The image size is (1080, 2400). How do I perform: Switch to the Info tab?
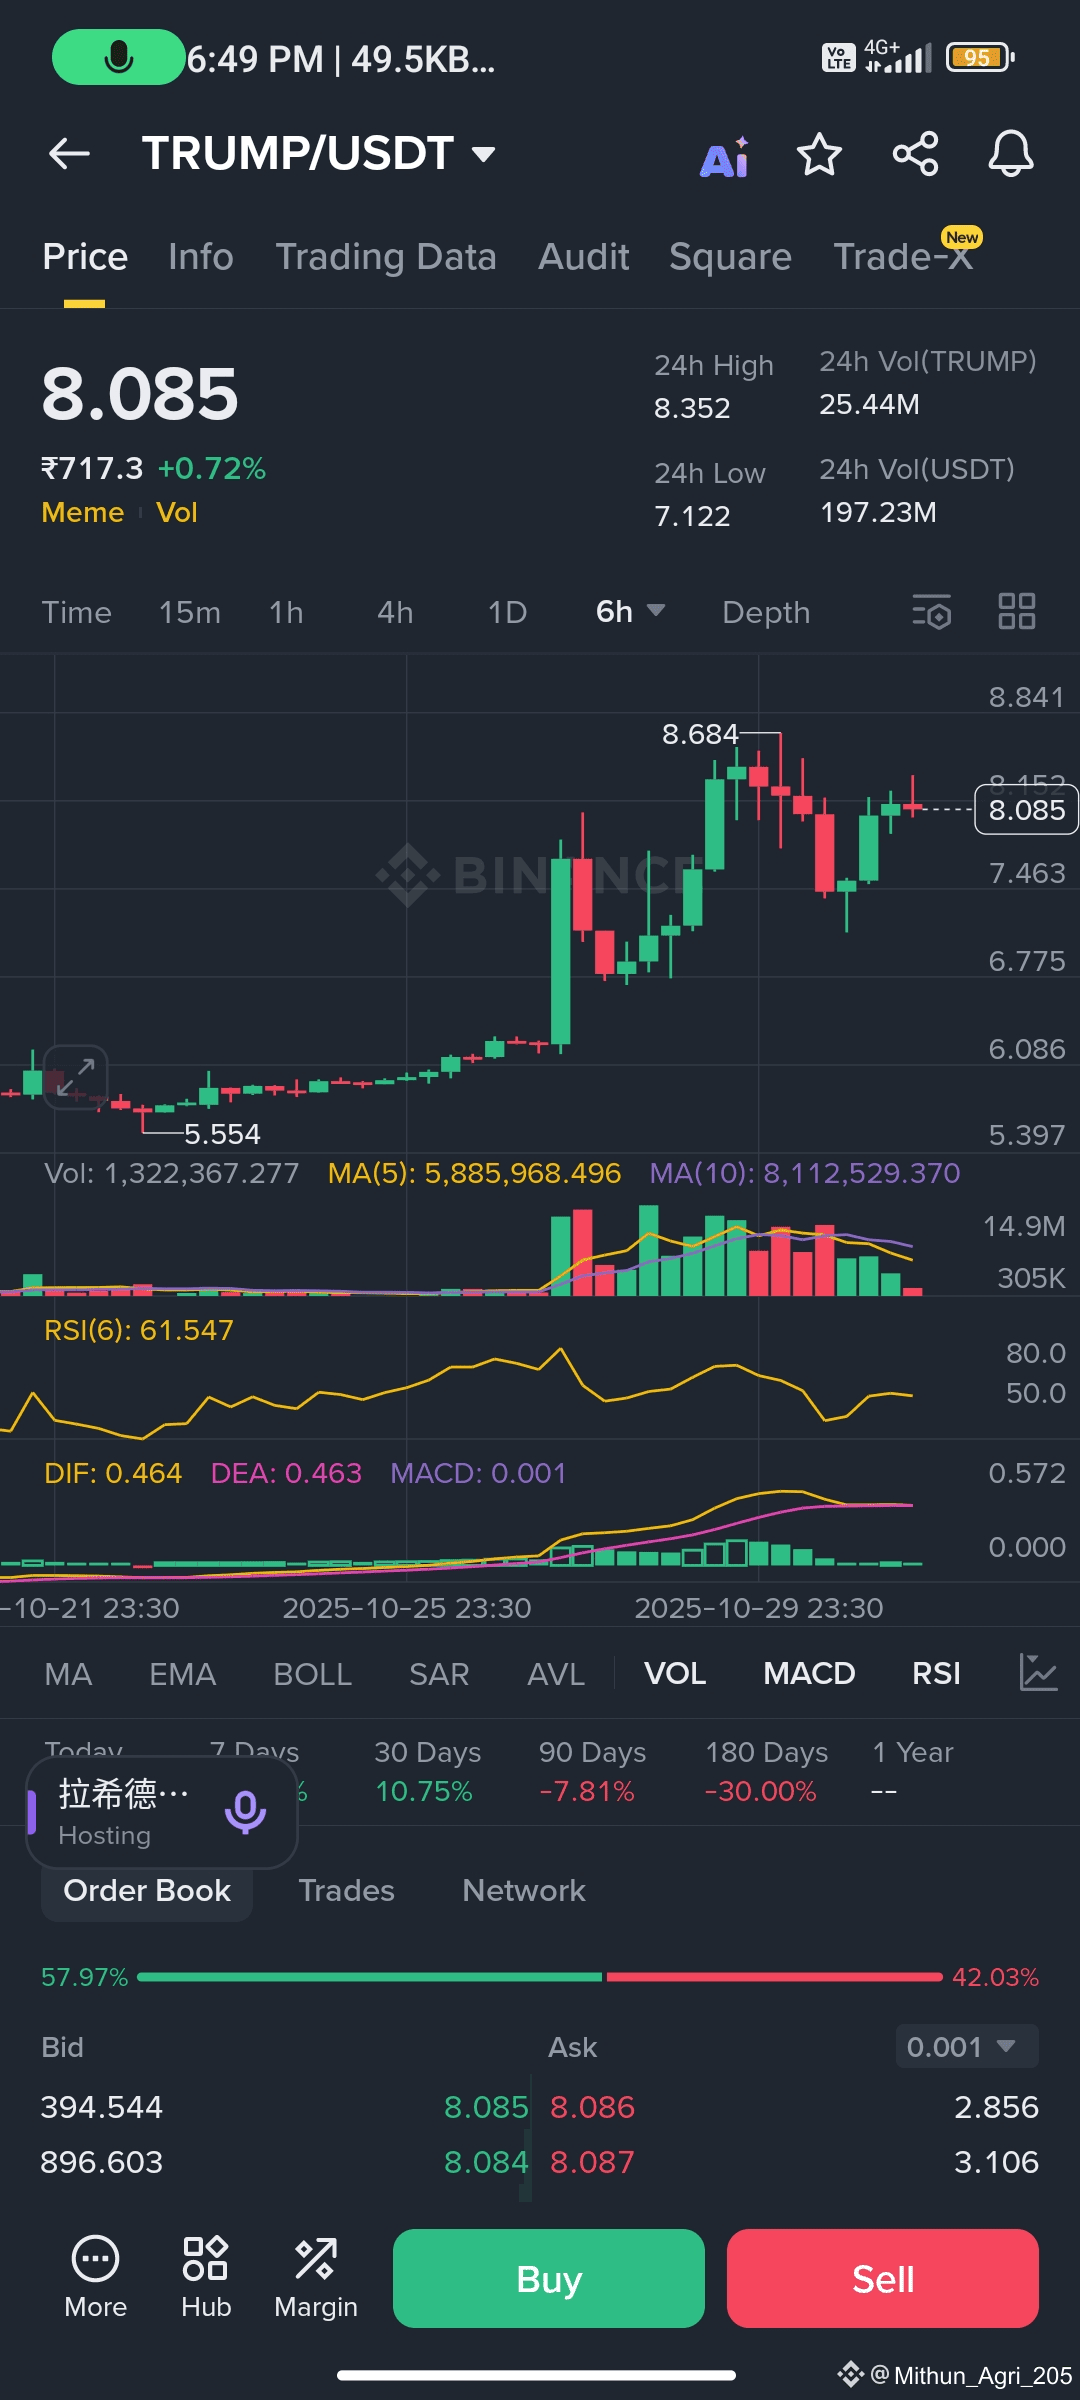tap(201, 257)
